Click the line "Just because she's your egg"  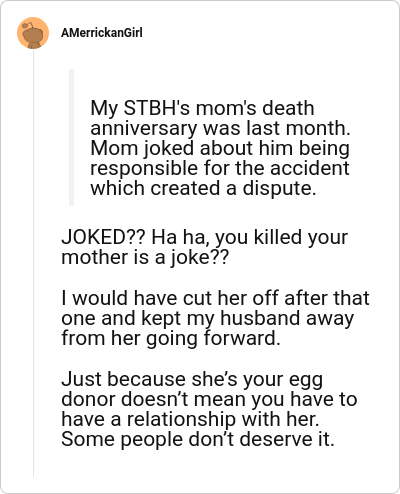point(192,380)
